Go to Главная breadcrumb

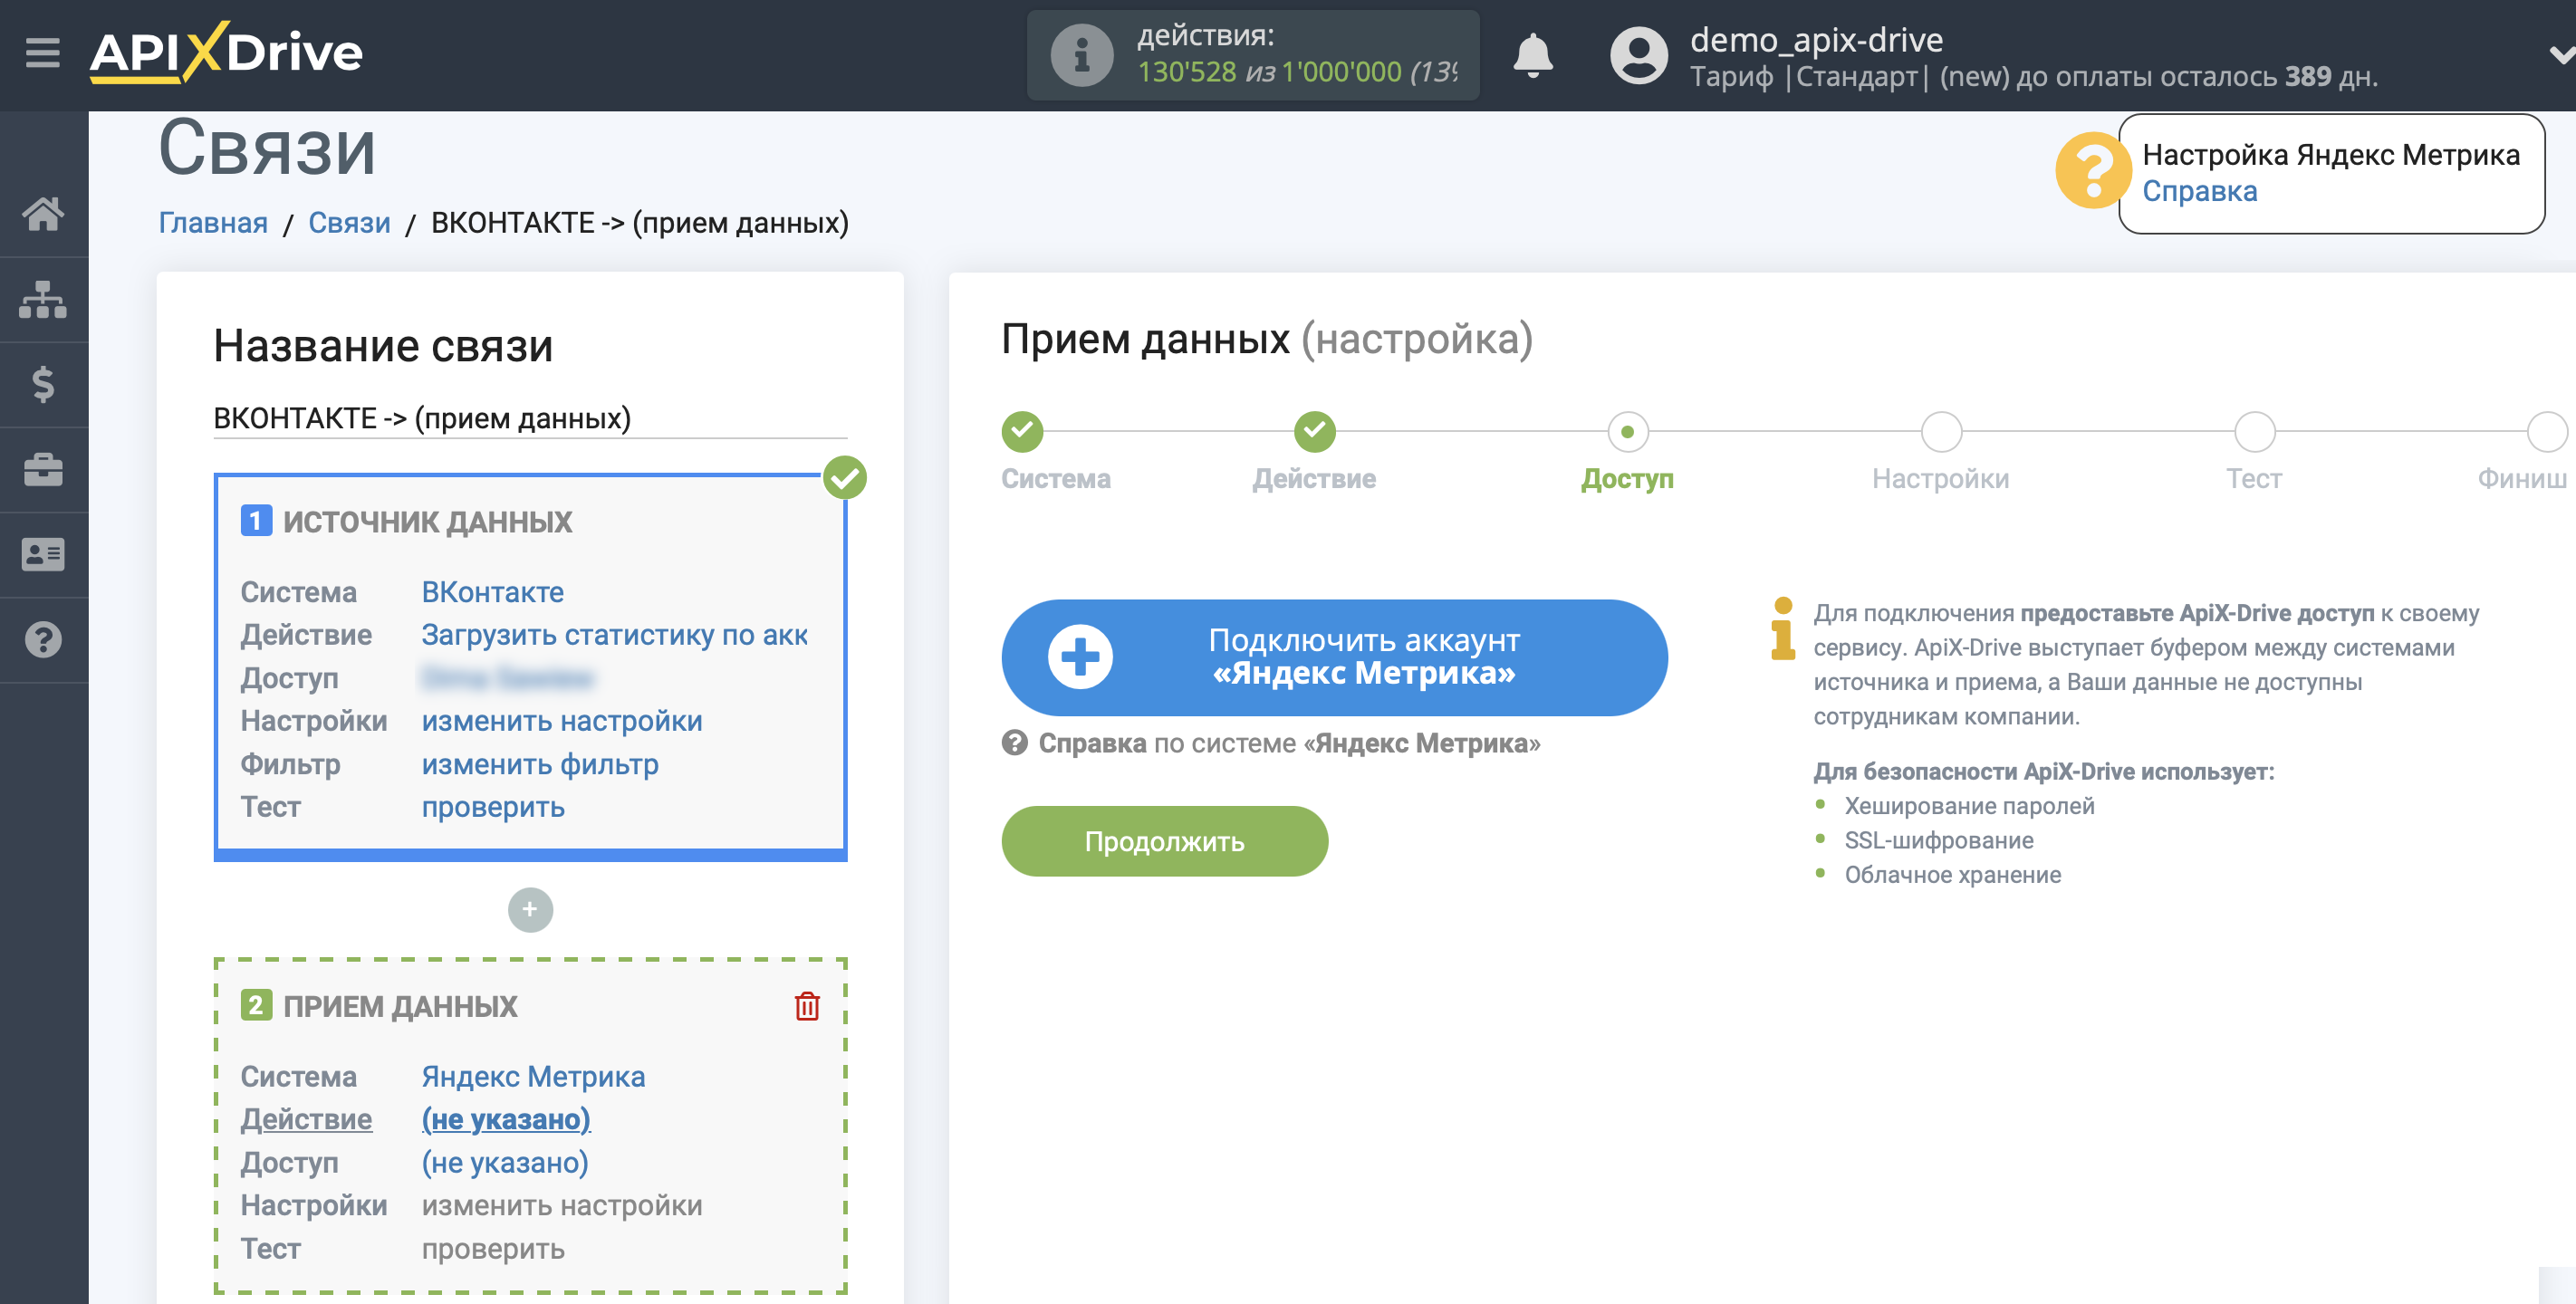[x=213, y=222]
